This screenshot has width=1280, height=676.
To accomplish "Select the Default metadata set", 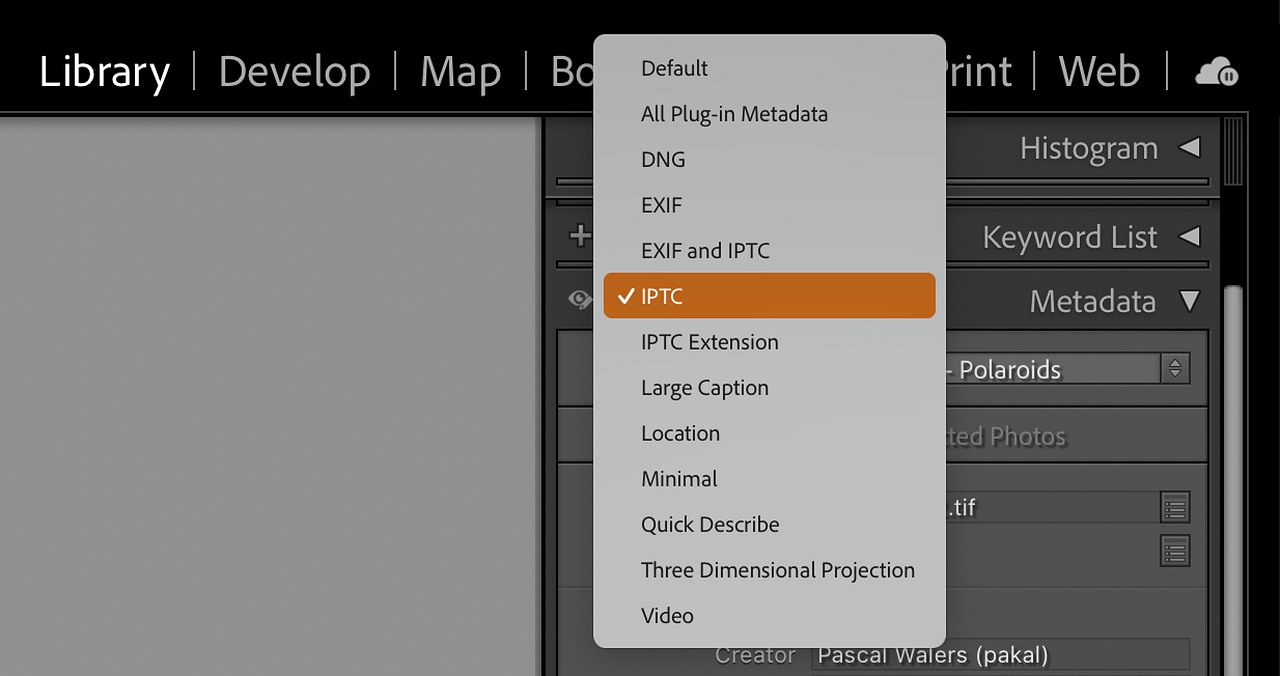I will pos(674,68).
